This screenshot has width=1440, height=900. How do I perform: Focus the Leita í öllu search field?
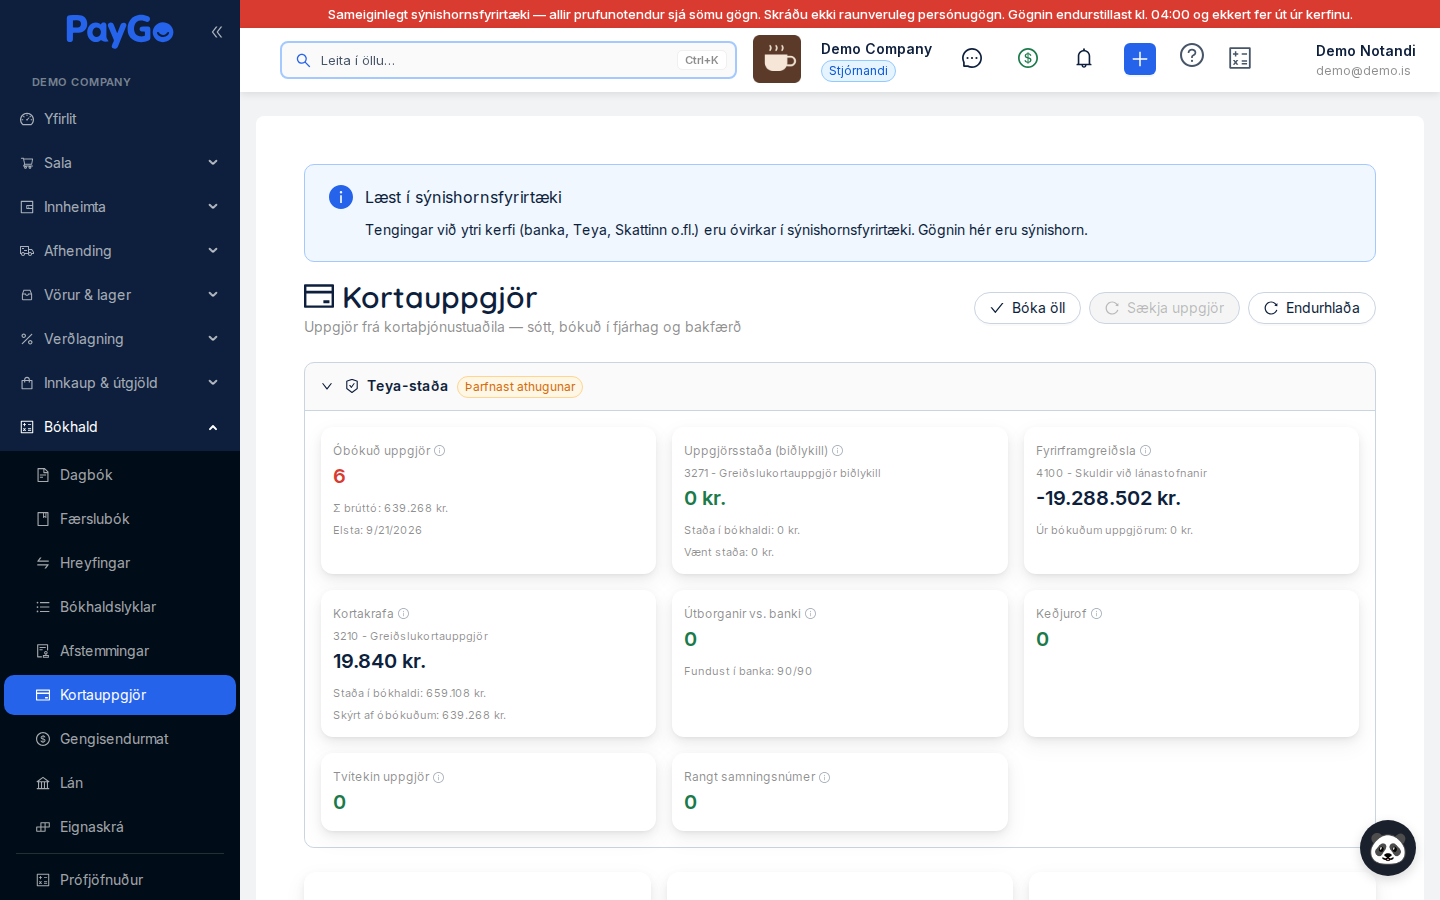[x=508, y=60]
